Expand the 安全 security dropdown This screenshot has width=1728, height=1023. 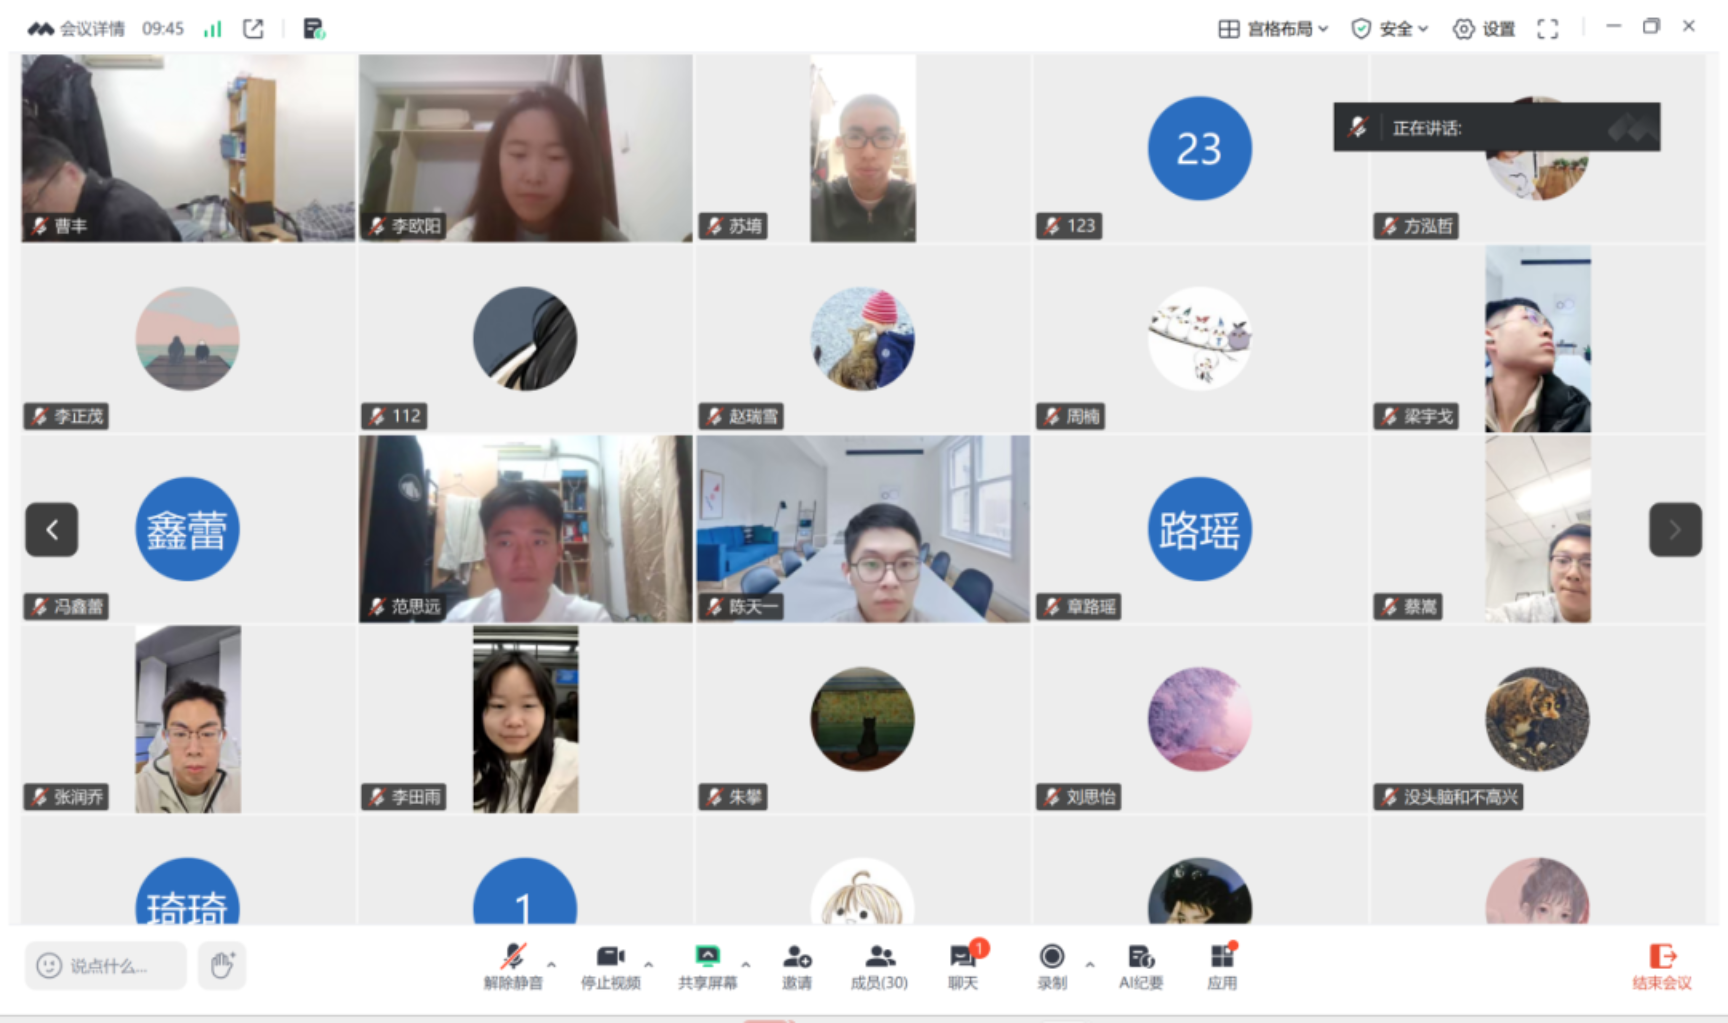pos(1390,29)
